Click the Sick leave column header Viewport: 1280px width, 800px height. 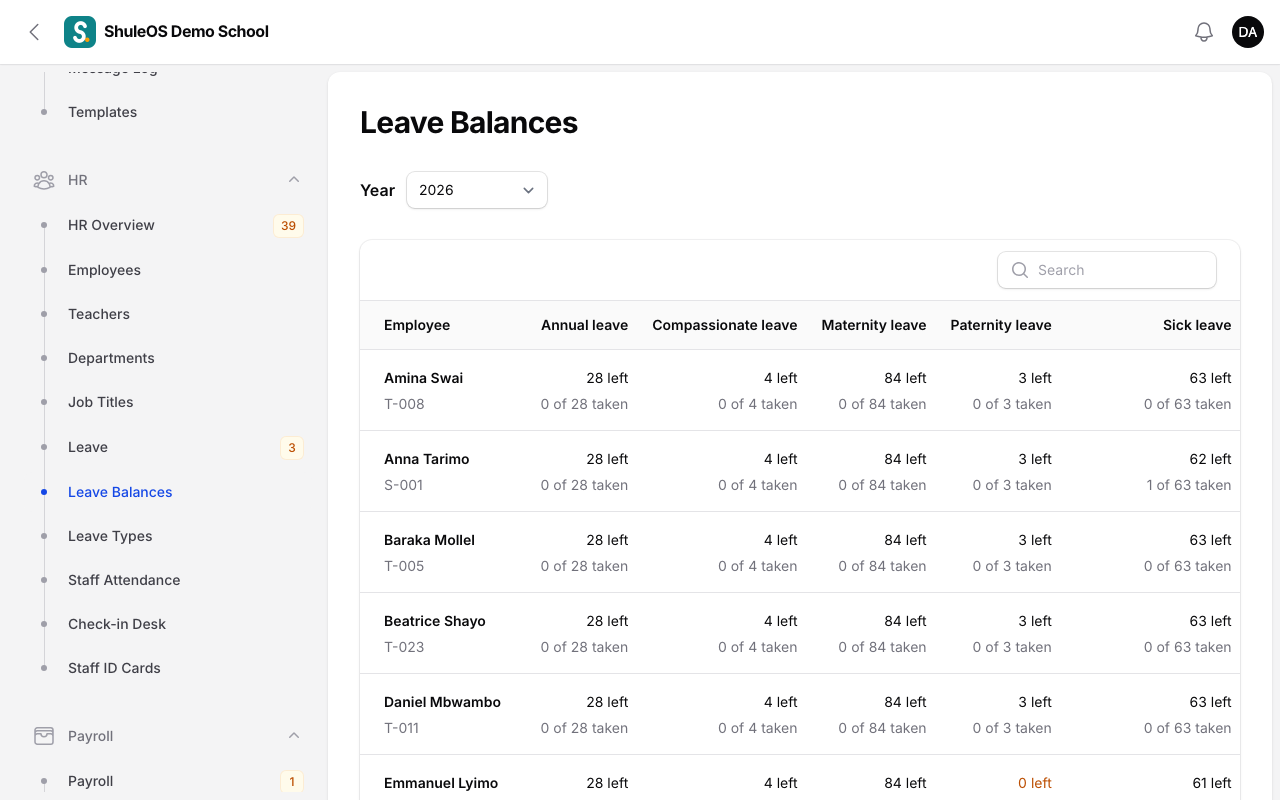[1197, 325]
